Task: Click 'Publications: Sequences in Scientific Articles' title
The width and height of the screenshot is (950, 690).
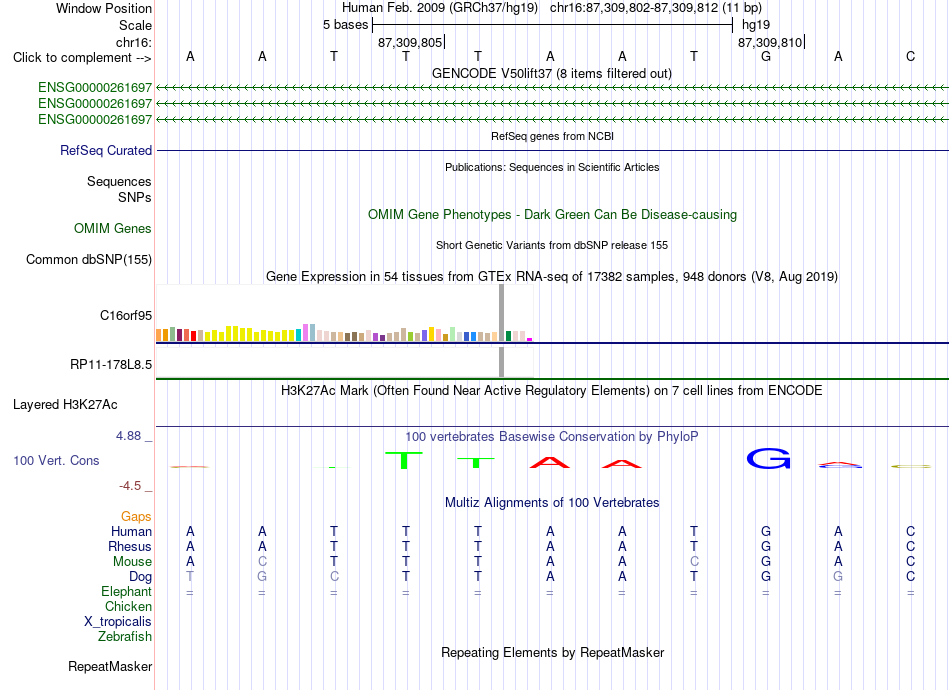Action: [552, 167]
